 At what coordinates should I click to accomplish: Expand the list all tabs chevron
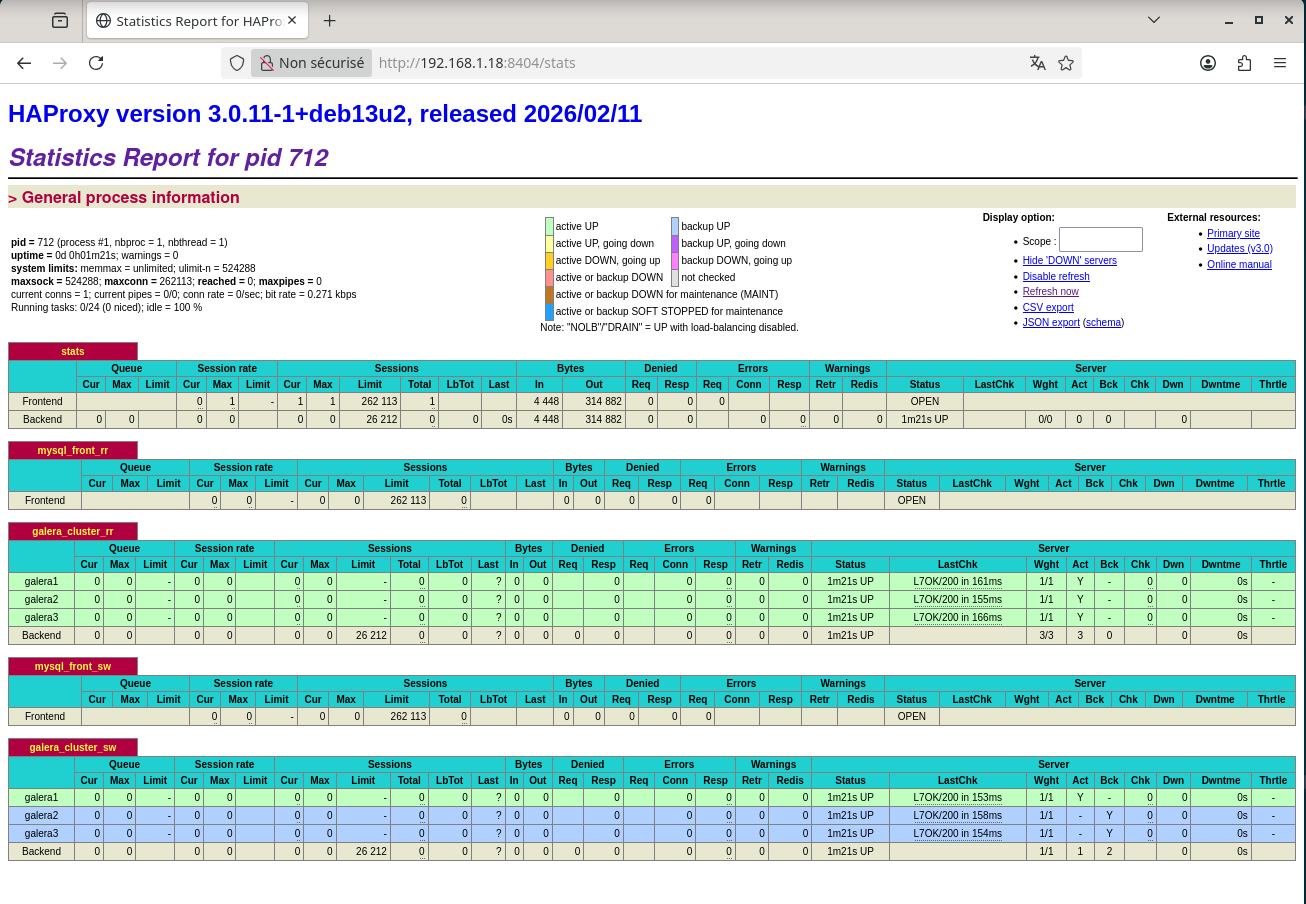click(1154, 20)
